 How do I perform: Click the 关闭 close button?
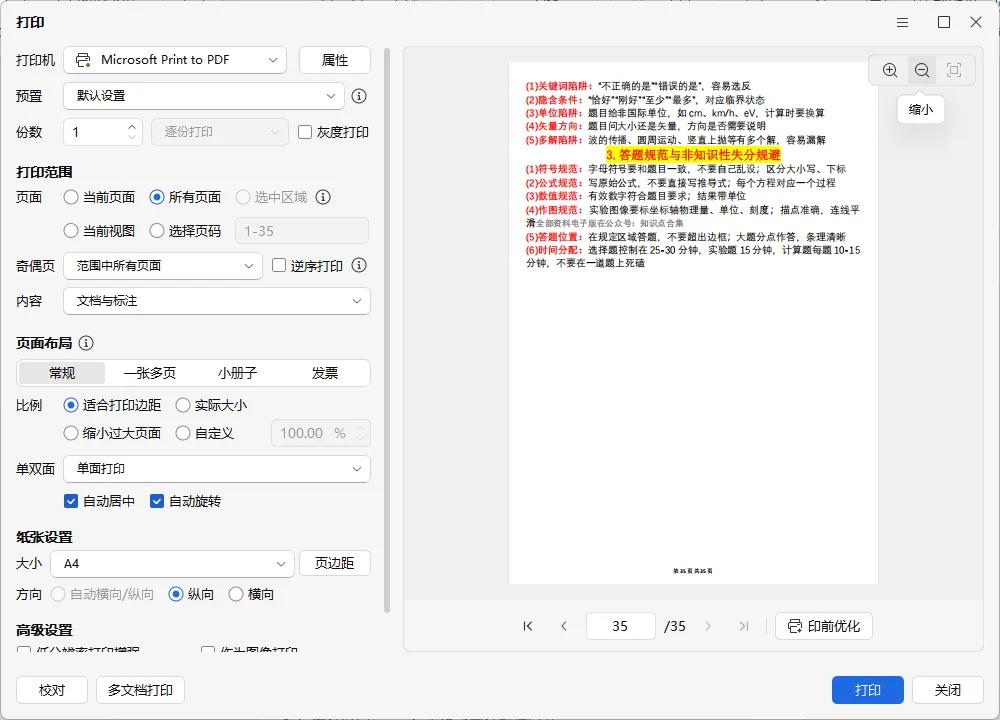pos(948,690)
